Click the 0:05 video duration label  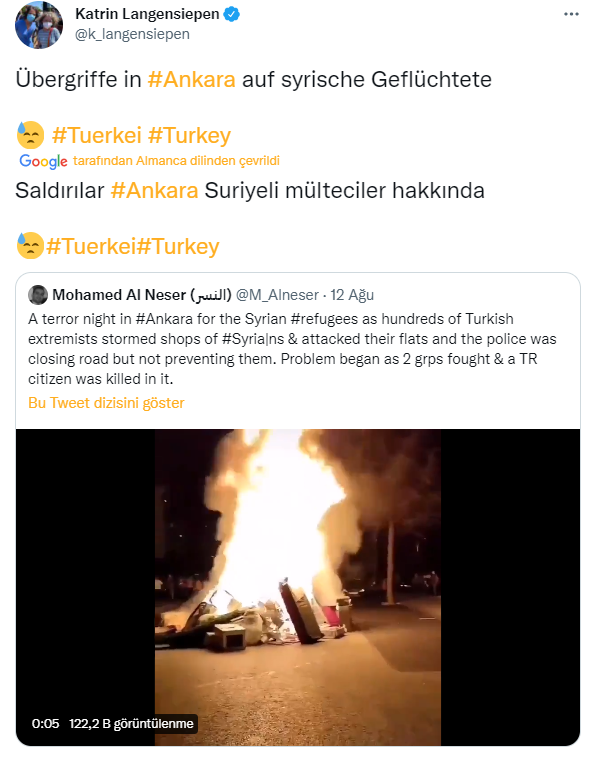coord(45,724)
